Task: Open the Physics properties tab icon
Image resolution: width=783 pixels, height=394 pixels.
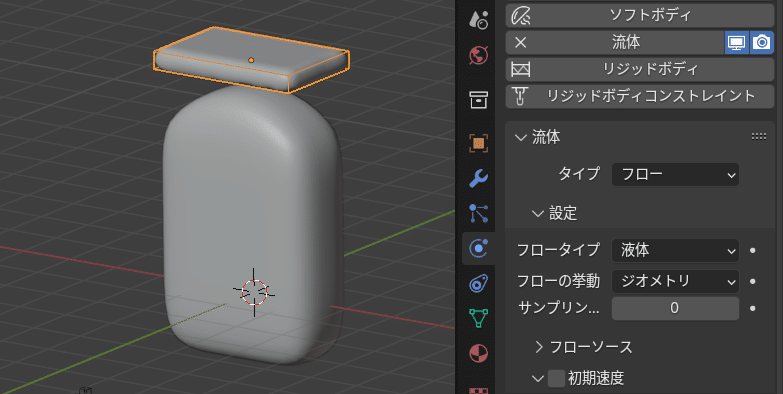Action: point(478,248)
